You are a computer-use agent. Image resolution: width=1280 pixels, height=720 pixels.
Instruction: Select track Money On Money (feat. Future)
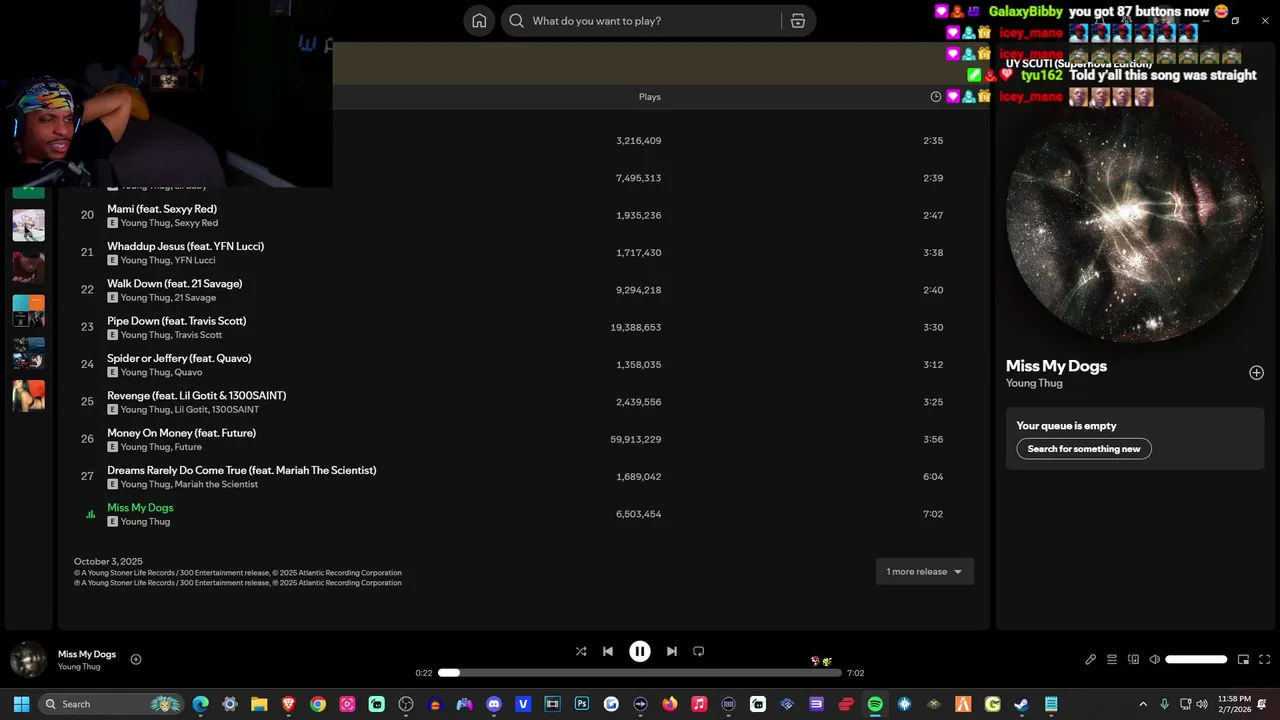[x=181, y=433]
